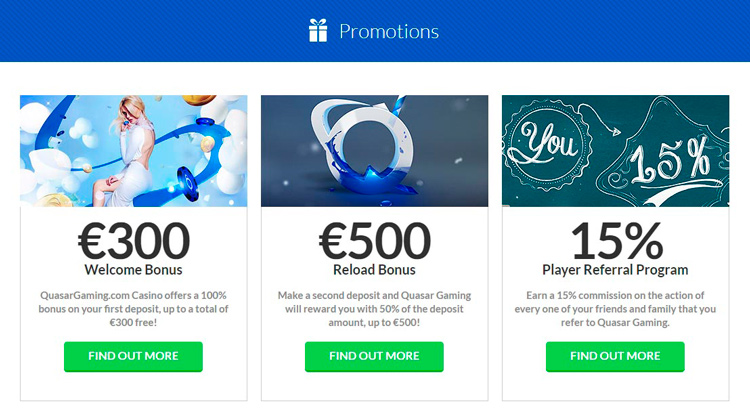Open the Reload Bonus Q logo image
Viewport: 750px width, 409px height.
[375, 151]
